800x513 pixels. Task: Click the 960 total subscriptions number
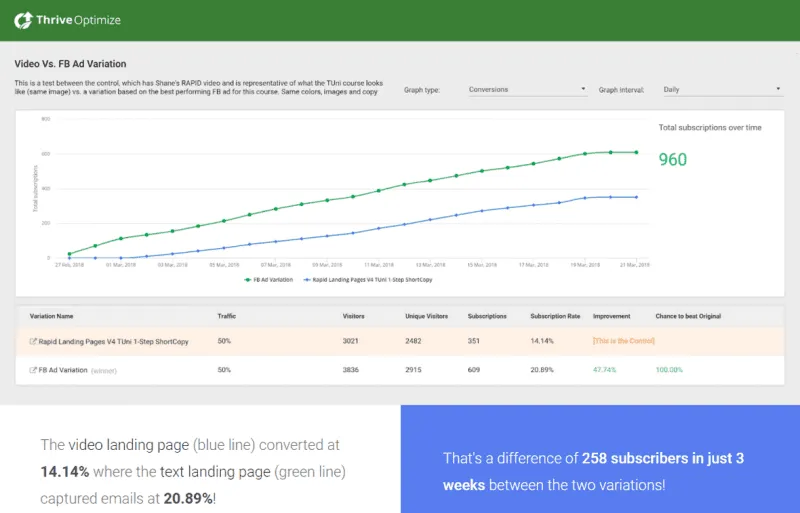[672, 159]
